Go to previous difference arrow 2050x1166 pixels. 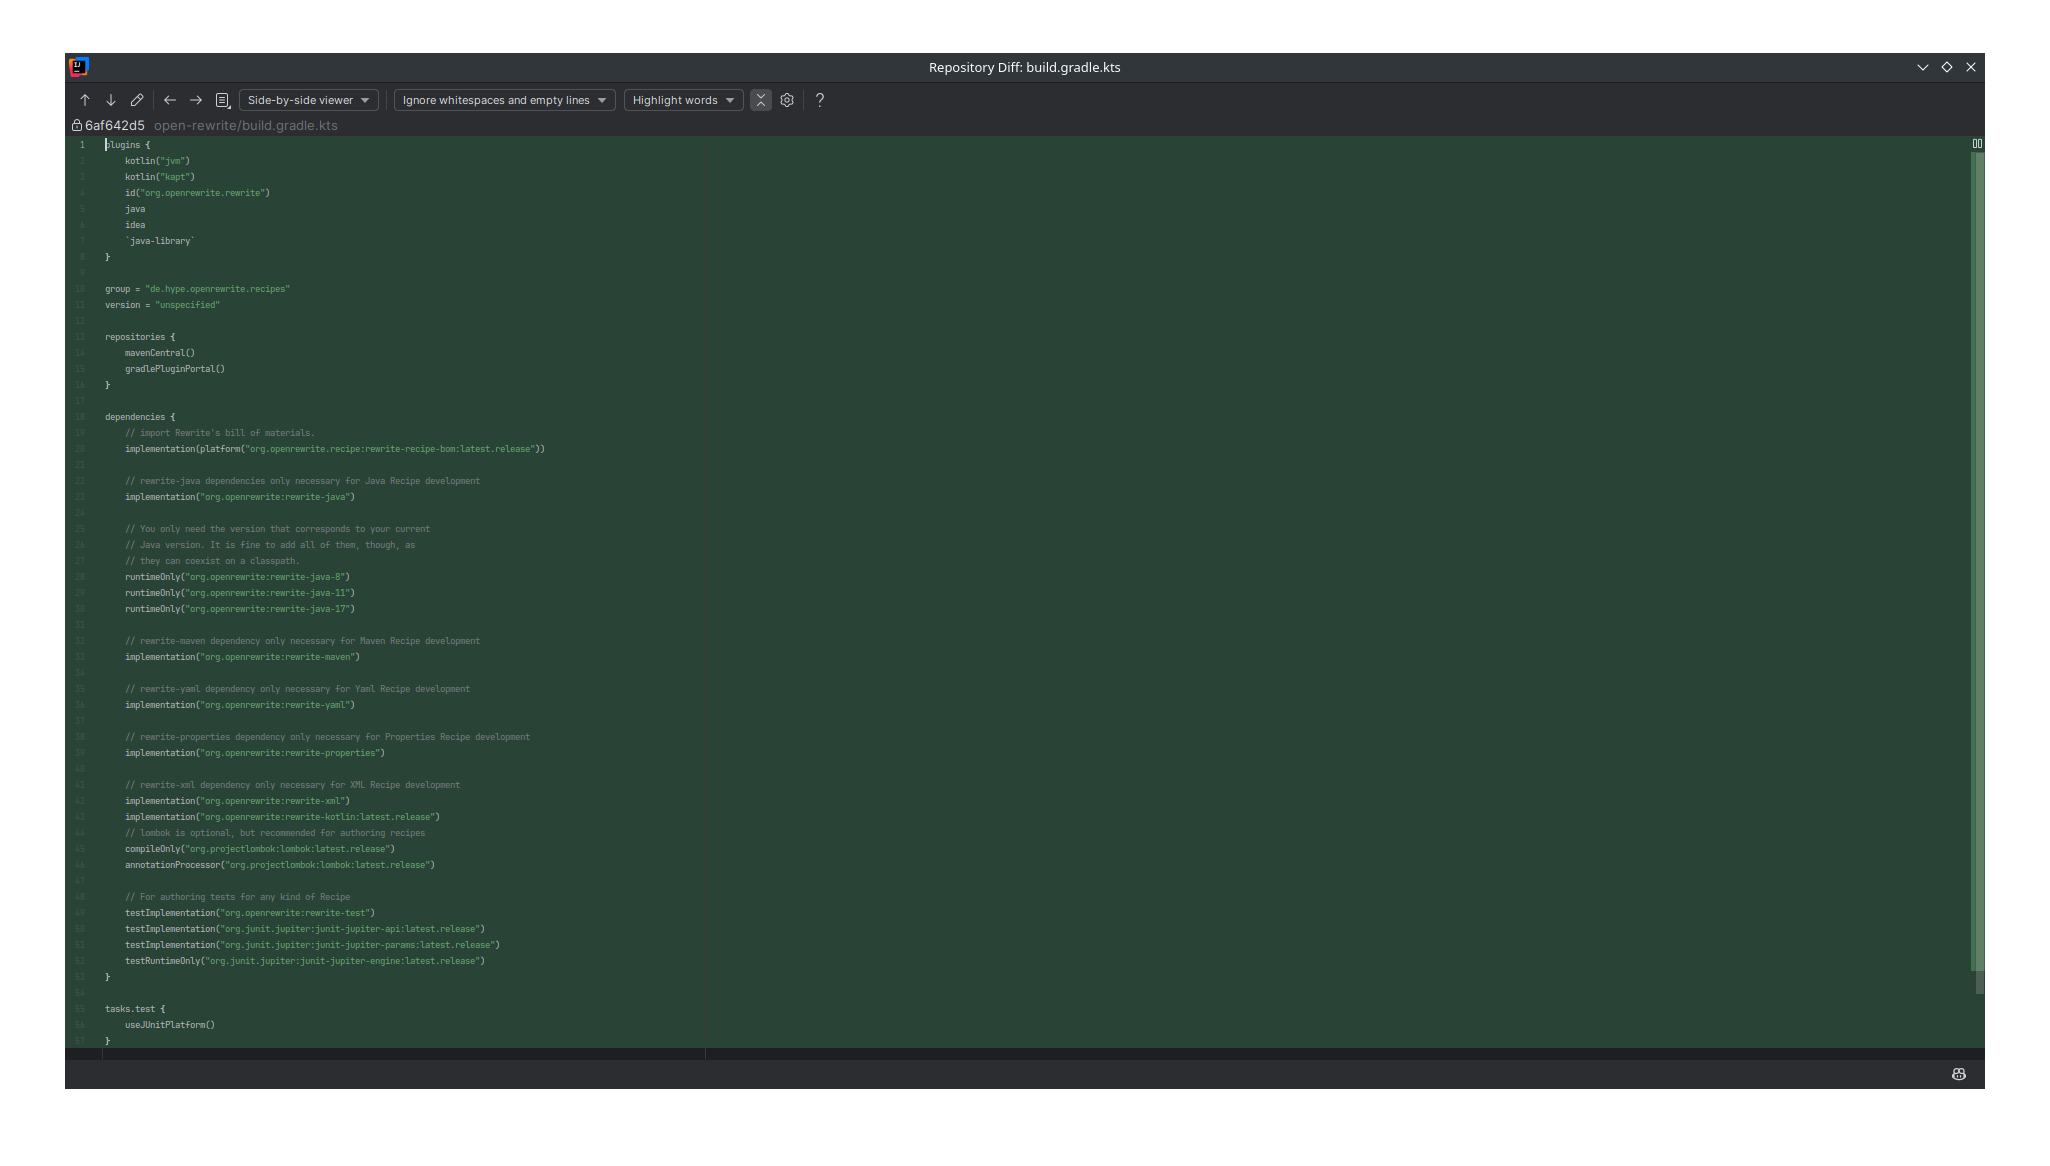[85, 100]
